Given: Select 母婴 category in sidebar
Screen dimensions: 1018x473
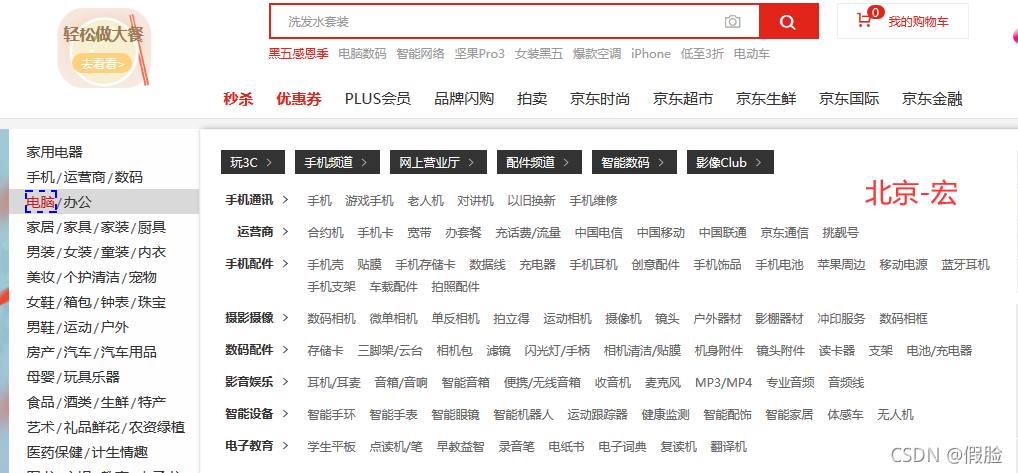Looking at the screenshot, I should click(41, 378).
